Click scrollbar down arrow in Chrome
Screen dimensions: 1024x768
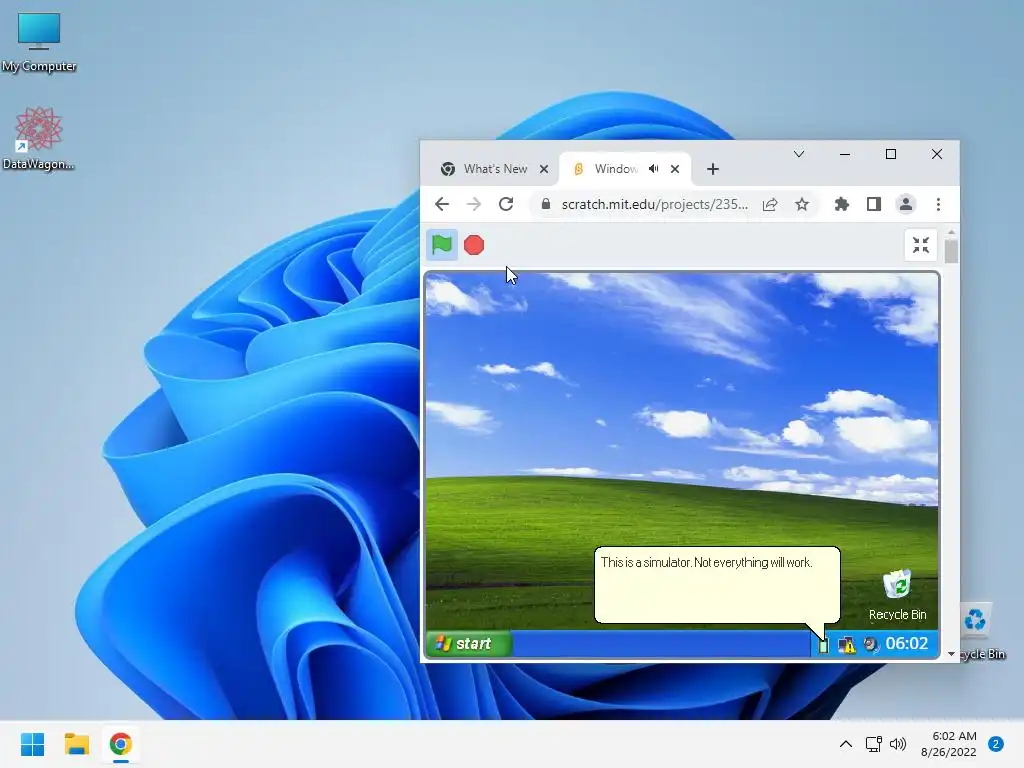pos(951,654)
